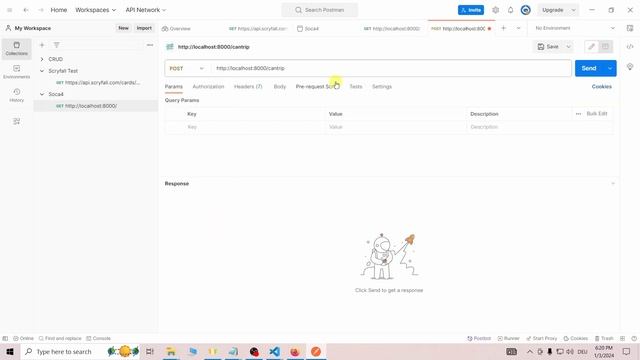Screen dimensions: 640x360
Task: Click the New button in My Workspace
Action: click(123, 28)
